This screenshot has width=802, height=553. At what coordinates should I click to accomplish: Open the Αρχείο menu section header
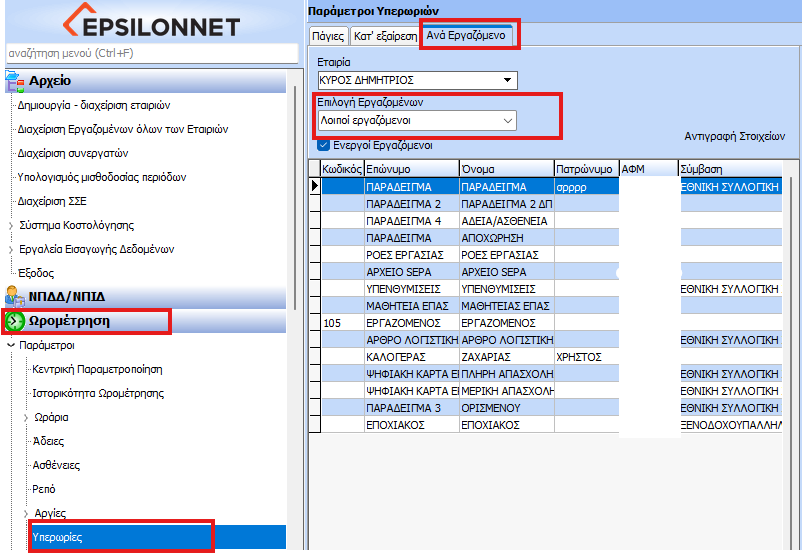coord(146,81)
